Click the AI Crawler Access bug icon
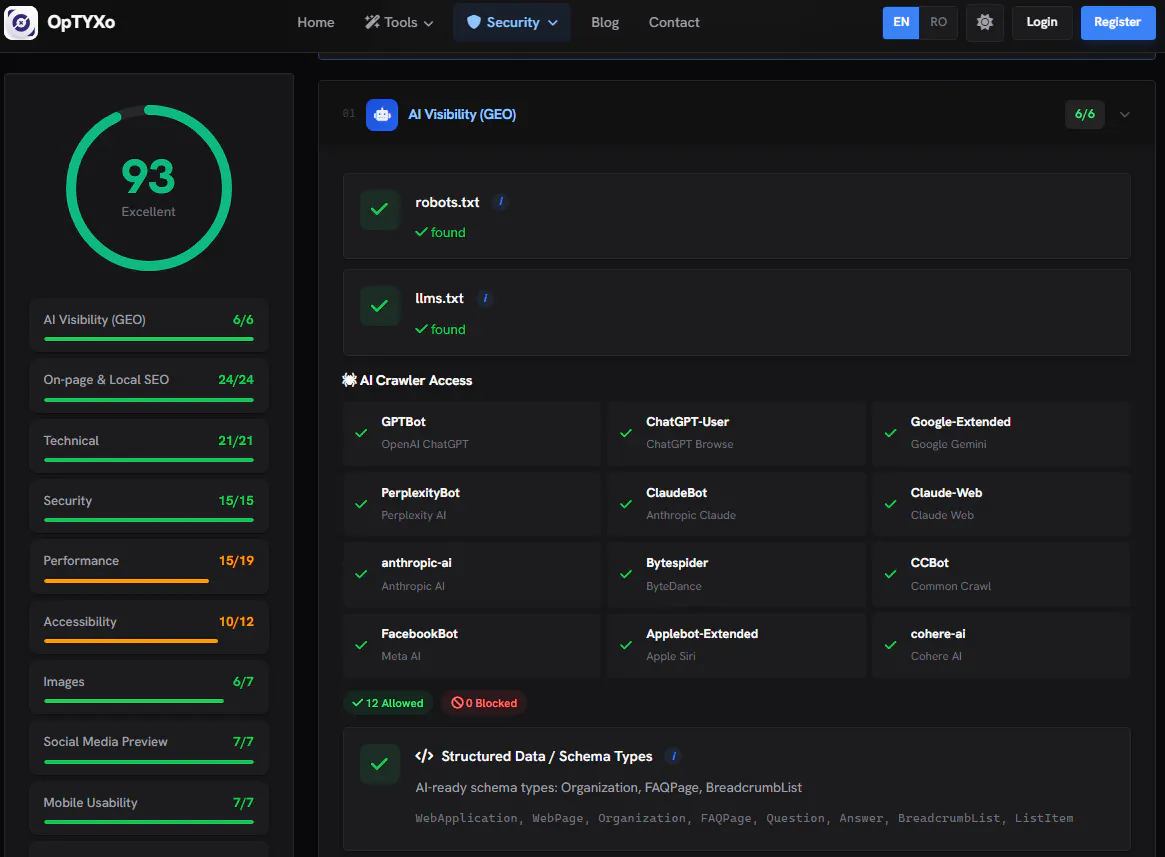This screenshot has height=857, width=1165. pos(349,380)
